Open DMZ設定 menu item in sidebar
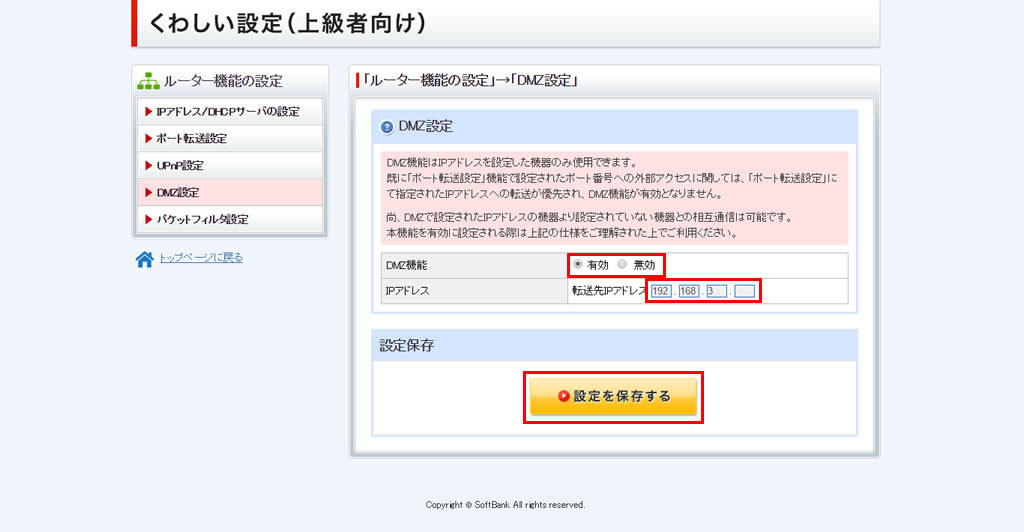Viewport: 1024px width, 532px height. pos(230,193)
